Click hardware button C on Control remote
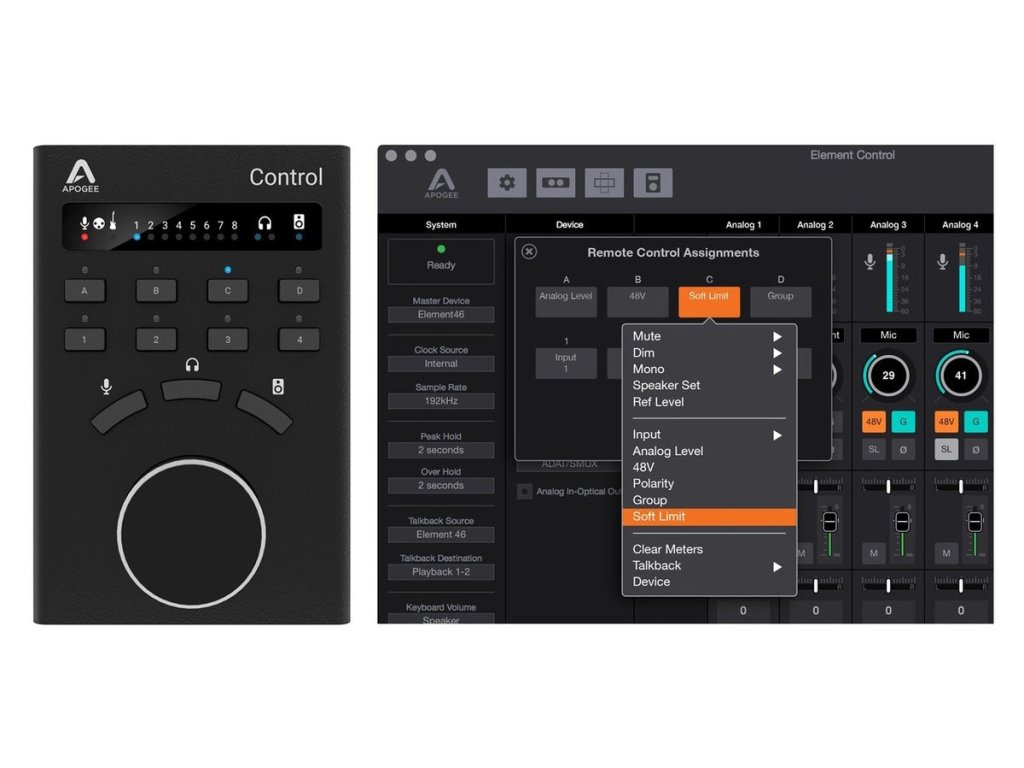The height and width of the screenshot is (768, 1024). [227, 291]
